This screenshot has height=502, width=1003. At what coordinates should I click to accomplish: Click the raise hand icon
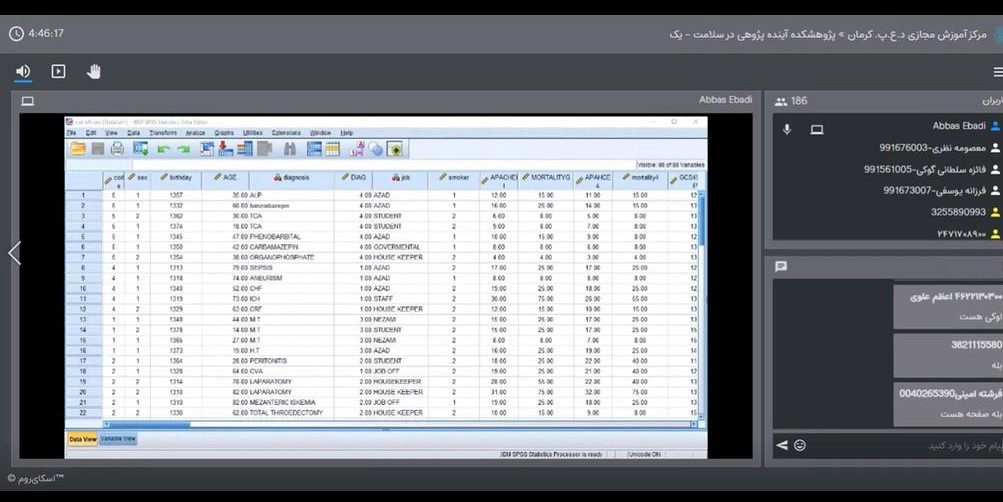pyautogui.click(x=94, y=71)
